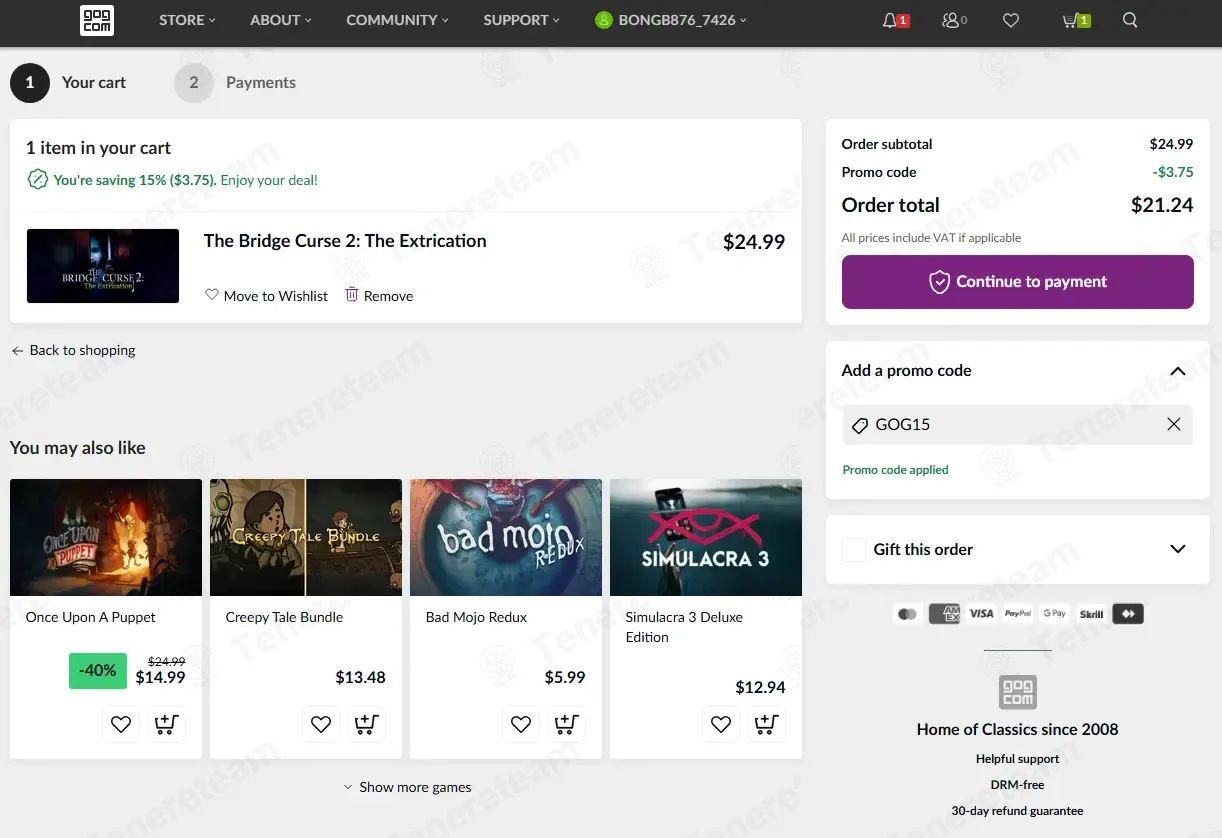Remove The Bridge Curse 2 from cart

(x=379, y=296)
